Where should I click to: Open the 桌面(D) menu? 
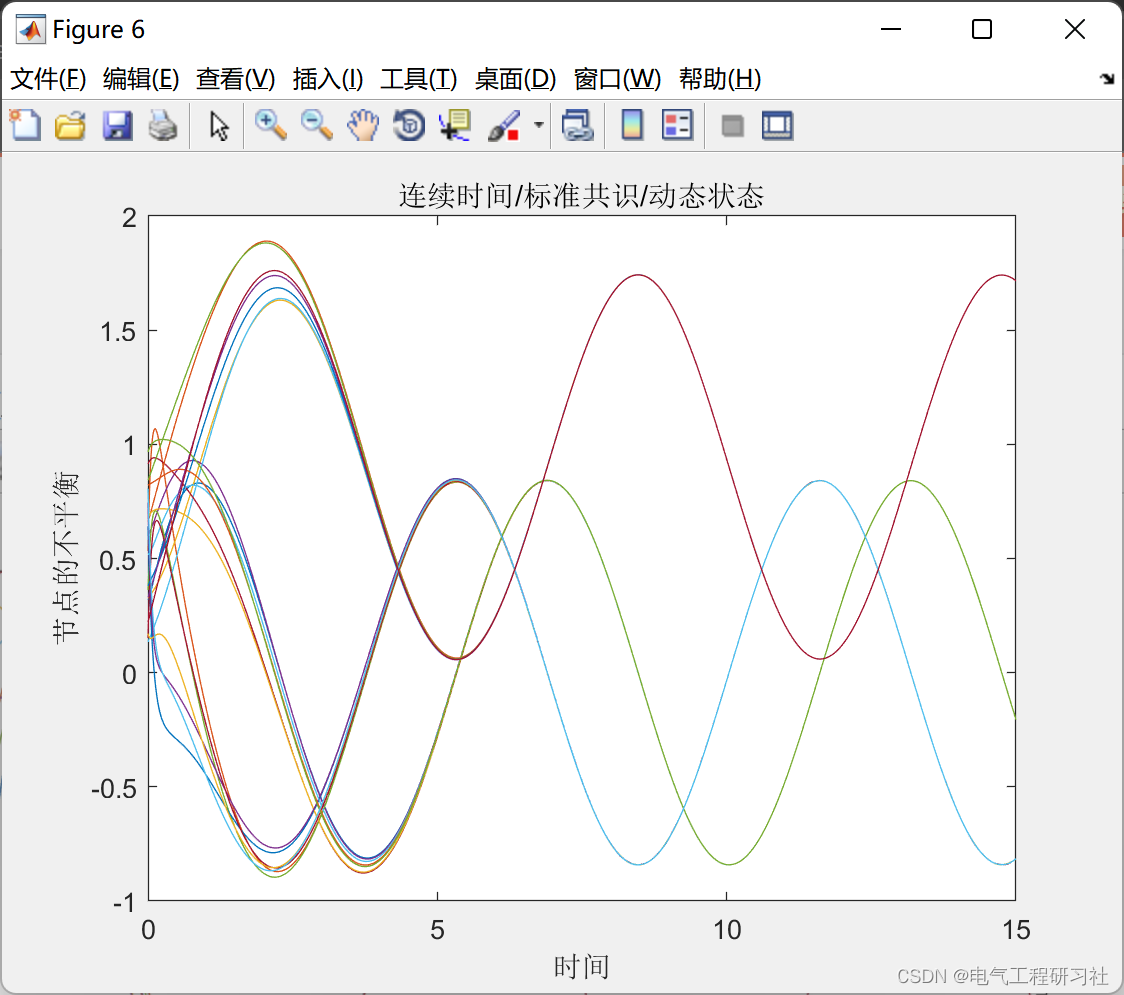point(515,79)
